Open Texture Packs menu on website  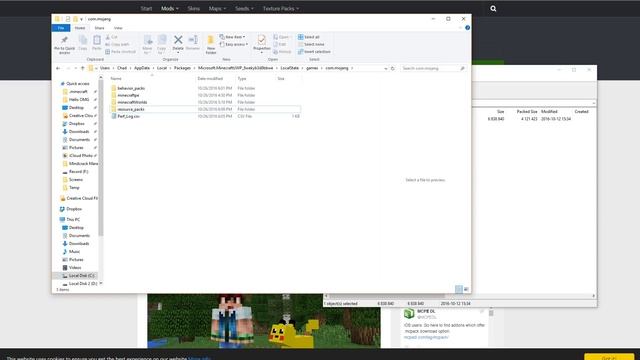click(280, 9)
